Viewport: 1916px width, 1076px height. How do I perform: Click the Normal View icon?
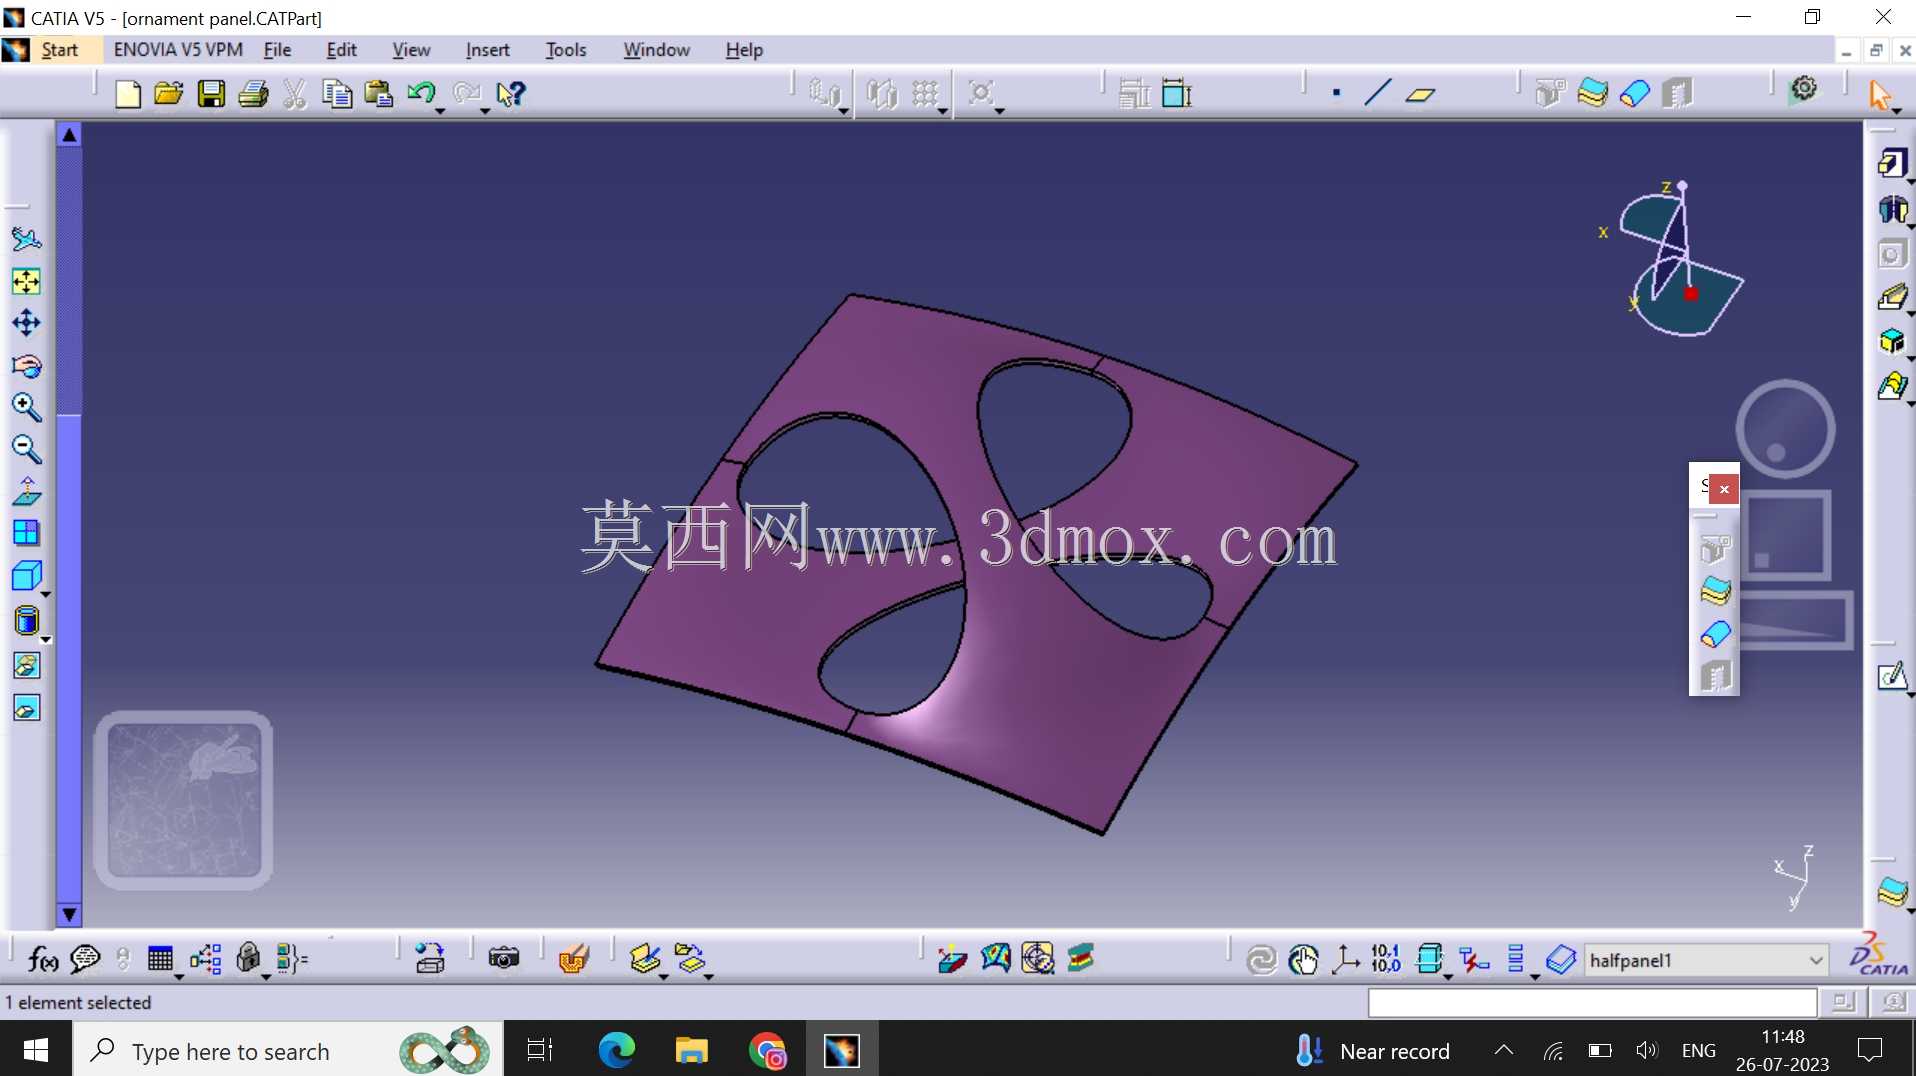(26, 491)
